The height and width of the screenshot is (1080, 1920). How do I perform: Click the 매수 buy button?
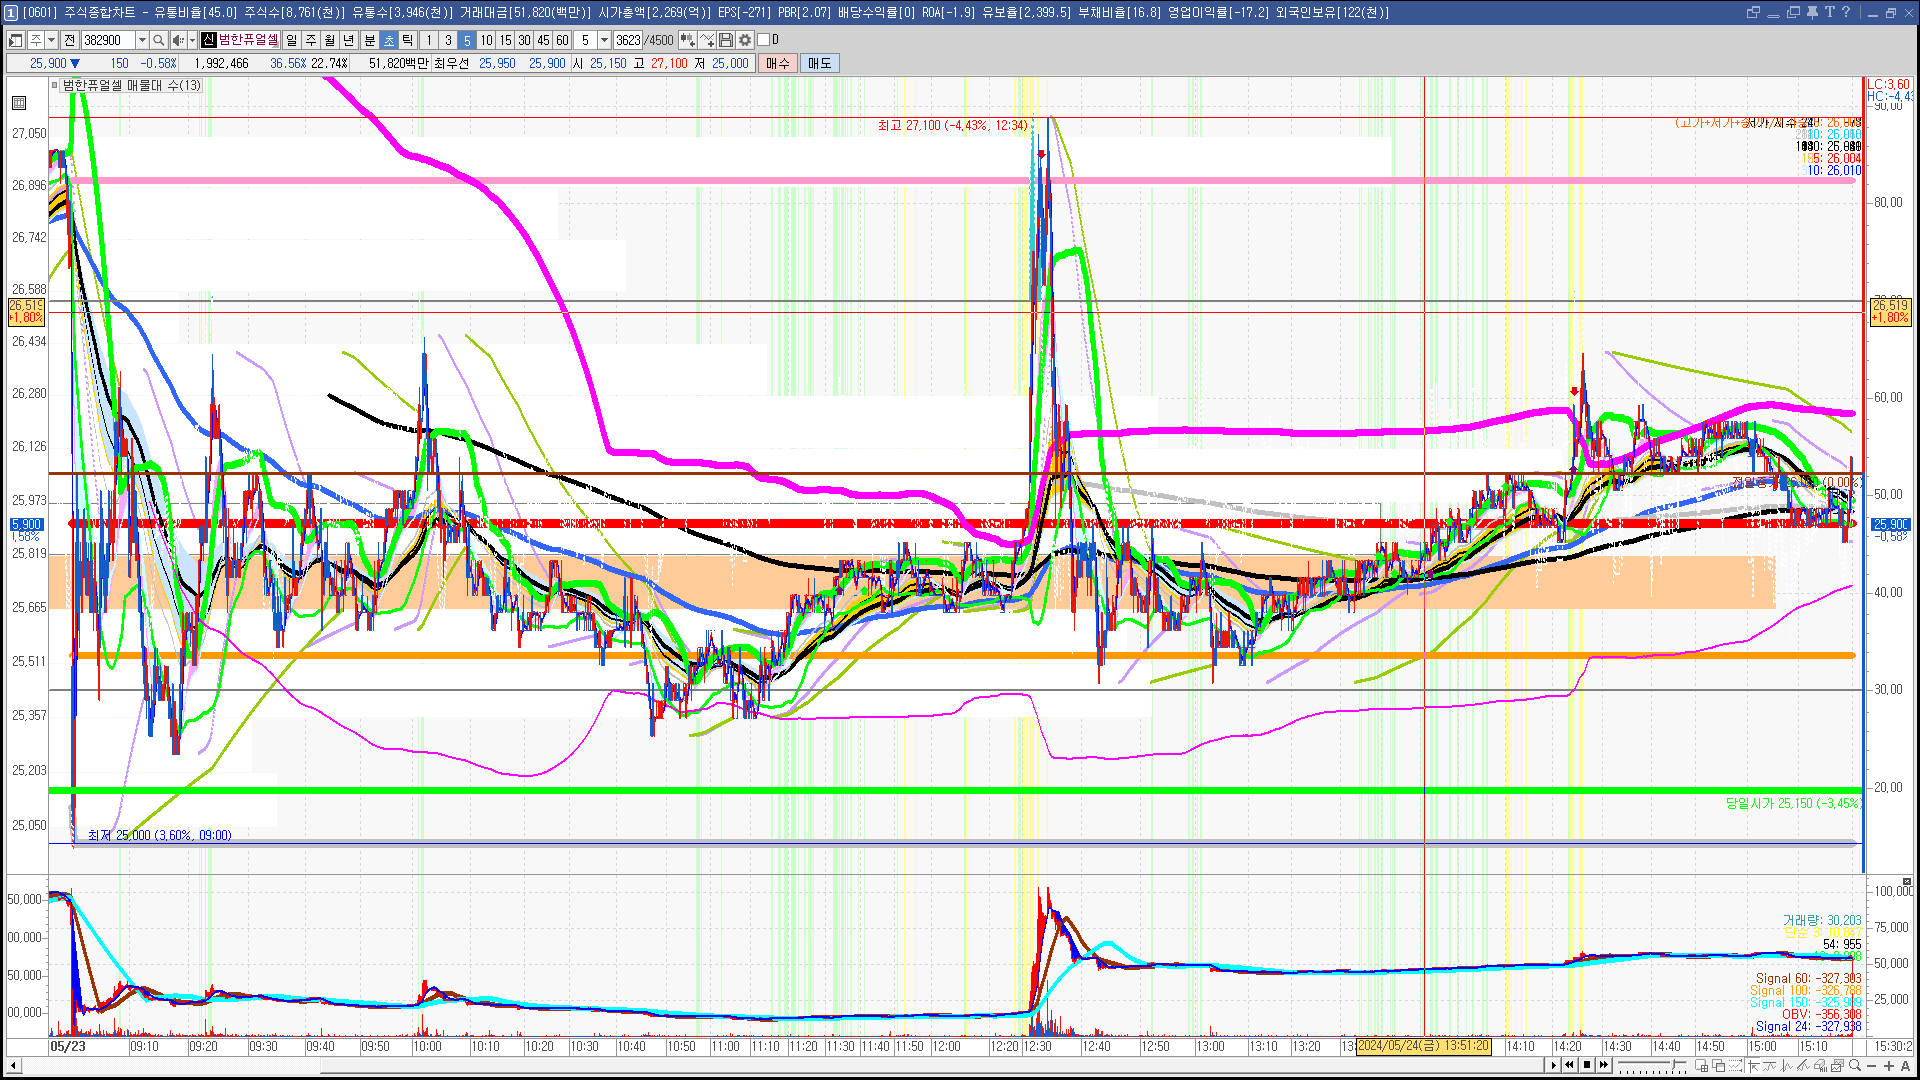pyautogui.click(x=778, y=63)
